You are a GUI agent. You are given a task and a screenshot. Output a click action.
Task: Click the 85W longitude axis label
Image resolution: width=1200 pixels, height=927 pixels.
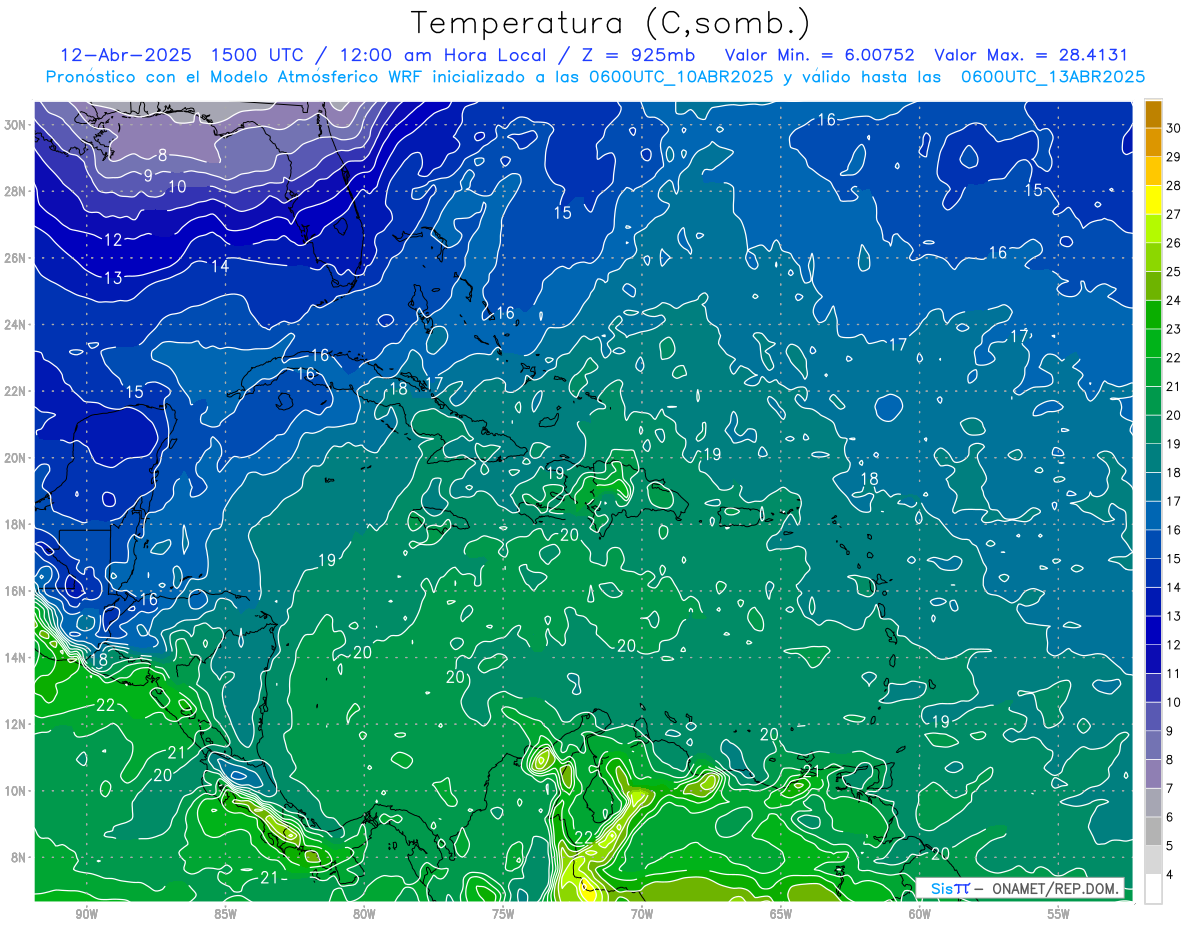[x=225, y=914]
